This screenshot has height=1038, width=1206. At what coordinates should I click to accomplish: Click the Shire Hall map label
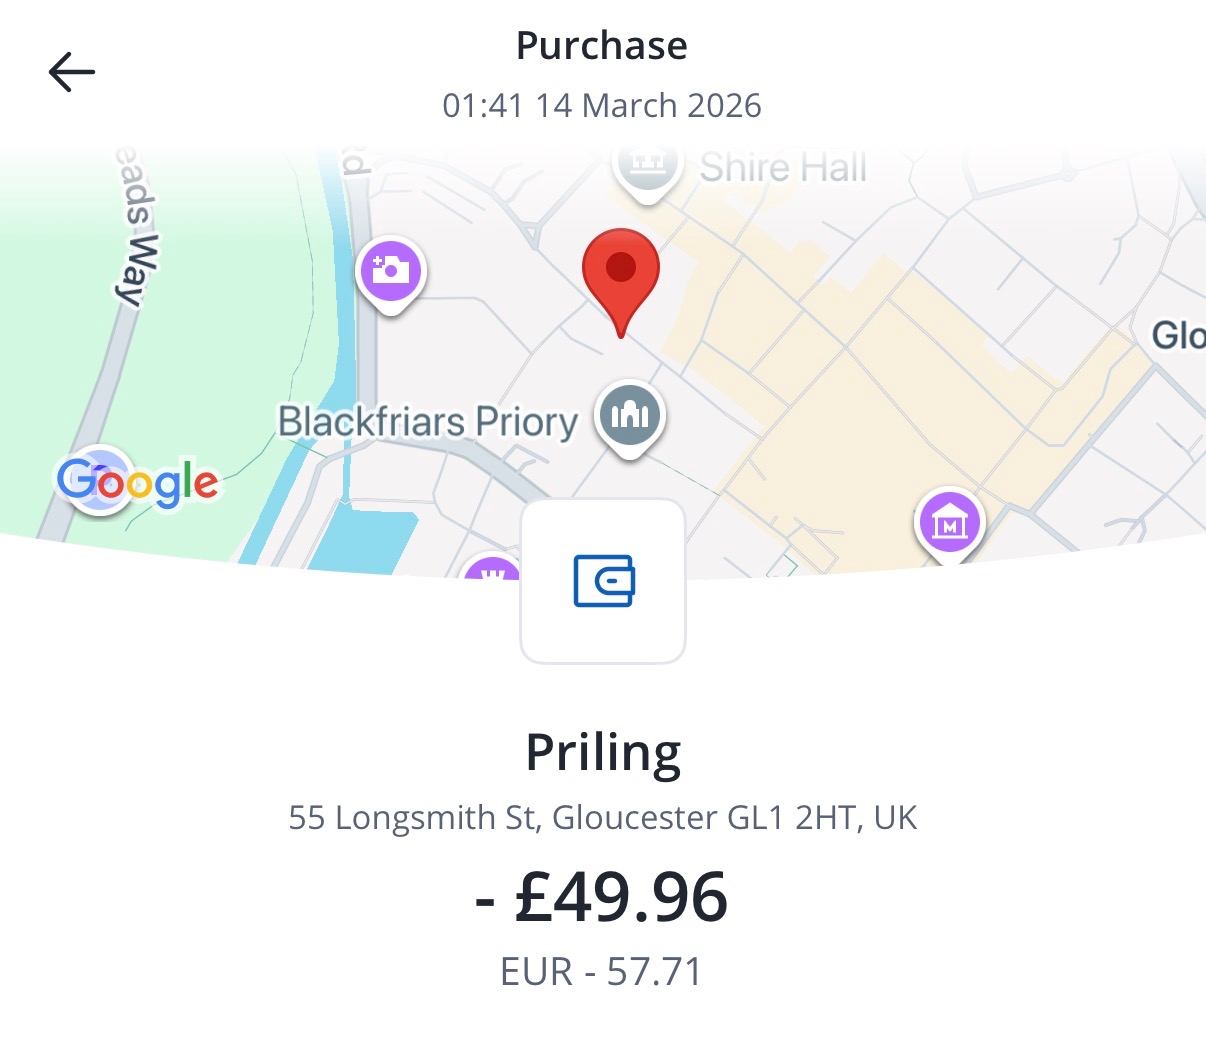783,168
